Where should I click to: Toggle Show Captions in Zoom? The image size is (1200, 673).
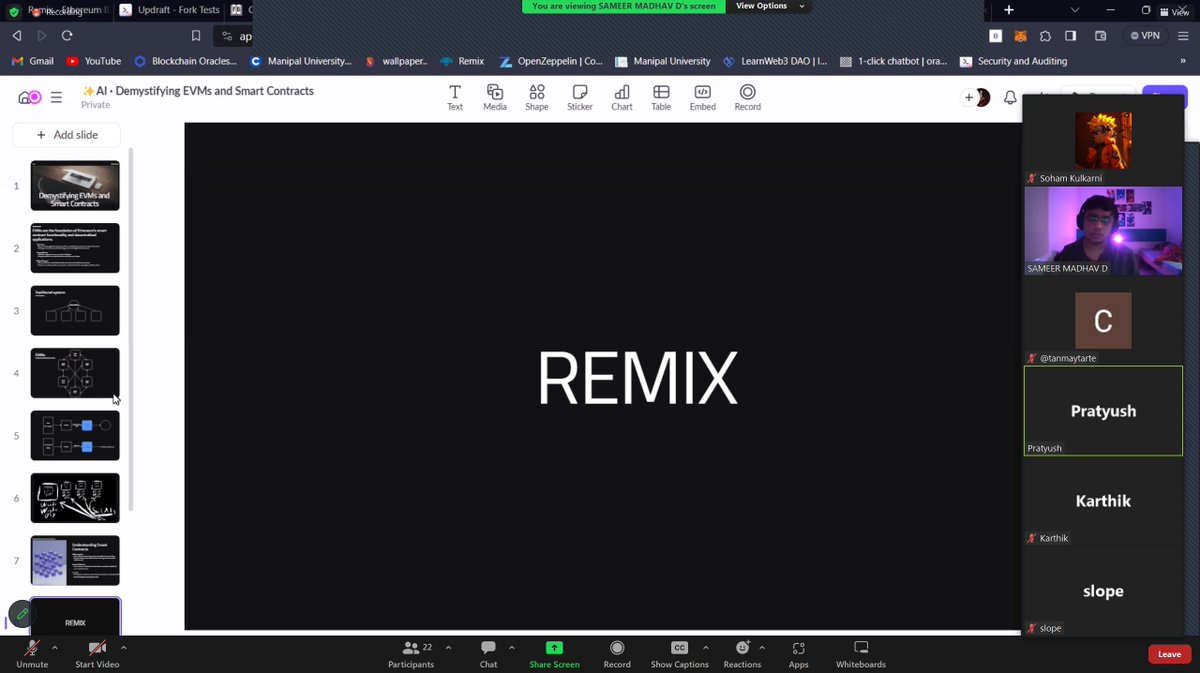(x=679, y=654)
